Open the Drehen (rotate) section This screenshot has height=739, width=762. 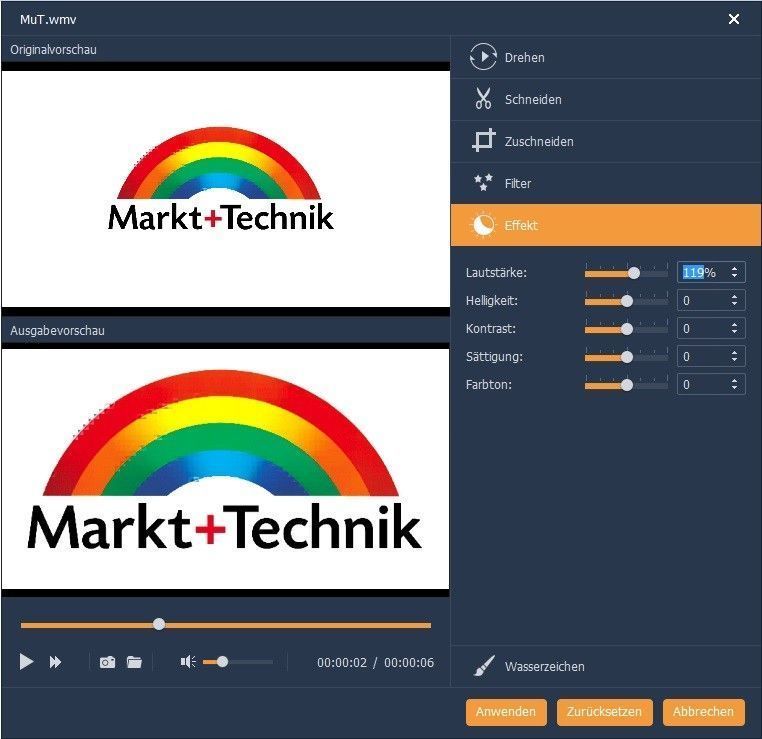(x=606, y=57)
